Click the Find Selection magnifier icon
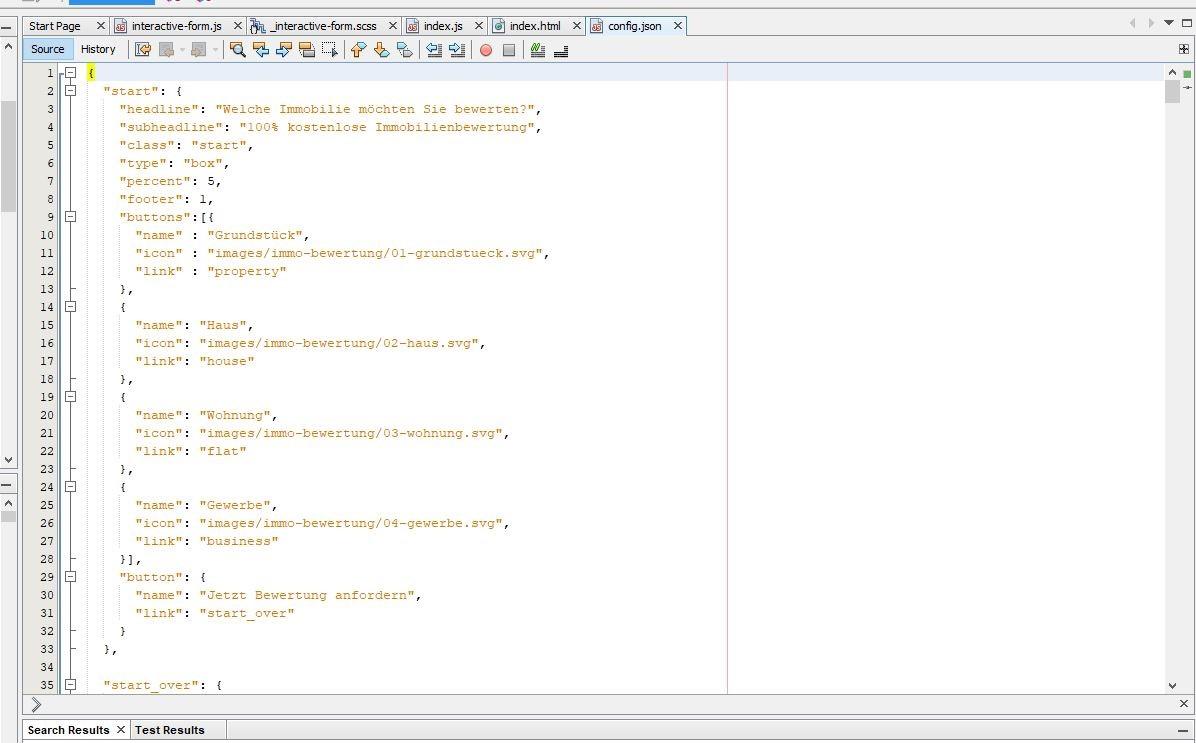1196x743 pixels. click(x=238, y=49)
